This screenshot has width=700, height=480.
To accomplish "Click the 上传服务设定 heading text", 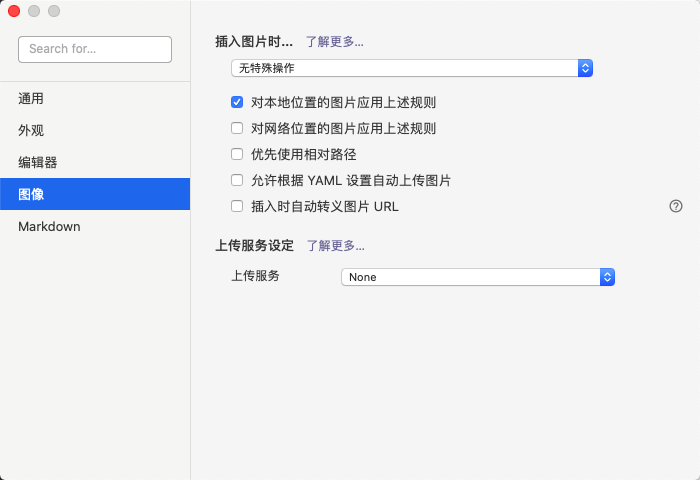I will tap(254, 245).
